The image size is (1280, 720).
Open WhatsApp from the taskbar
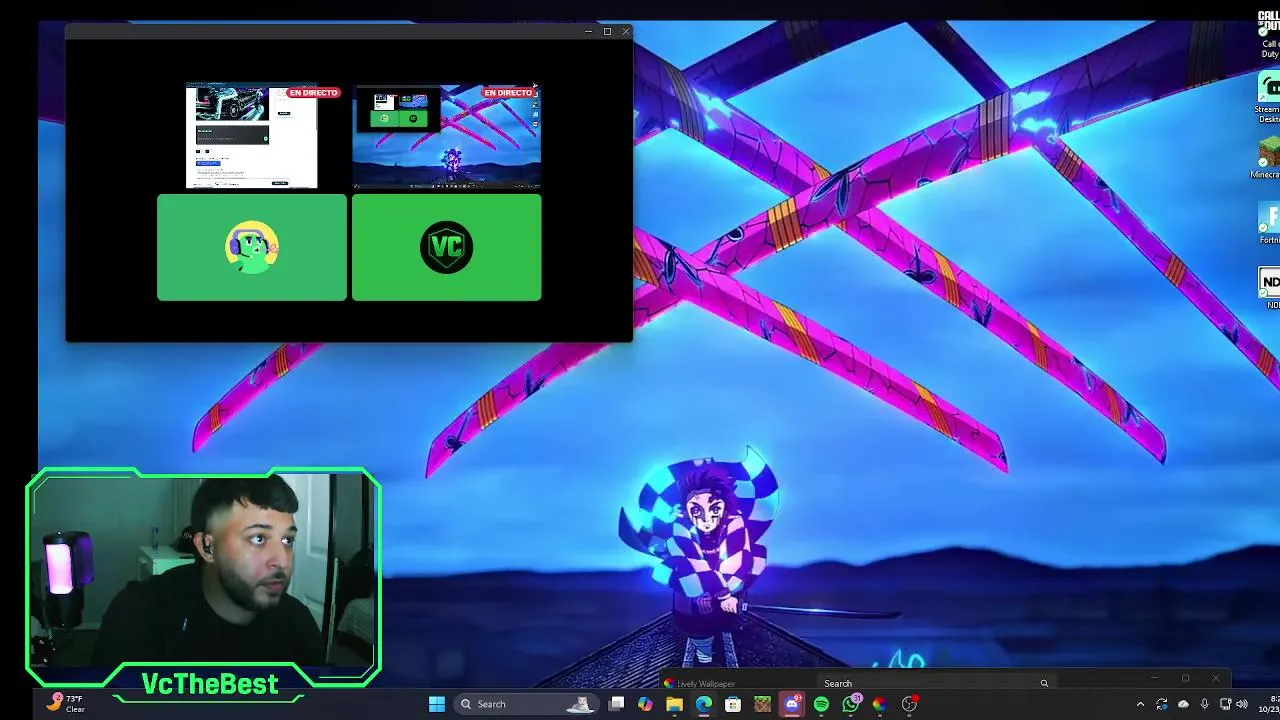pyautogui.click(x=851, y=704)
